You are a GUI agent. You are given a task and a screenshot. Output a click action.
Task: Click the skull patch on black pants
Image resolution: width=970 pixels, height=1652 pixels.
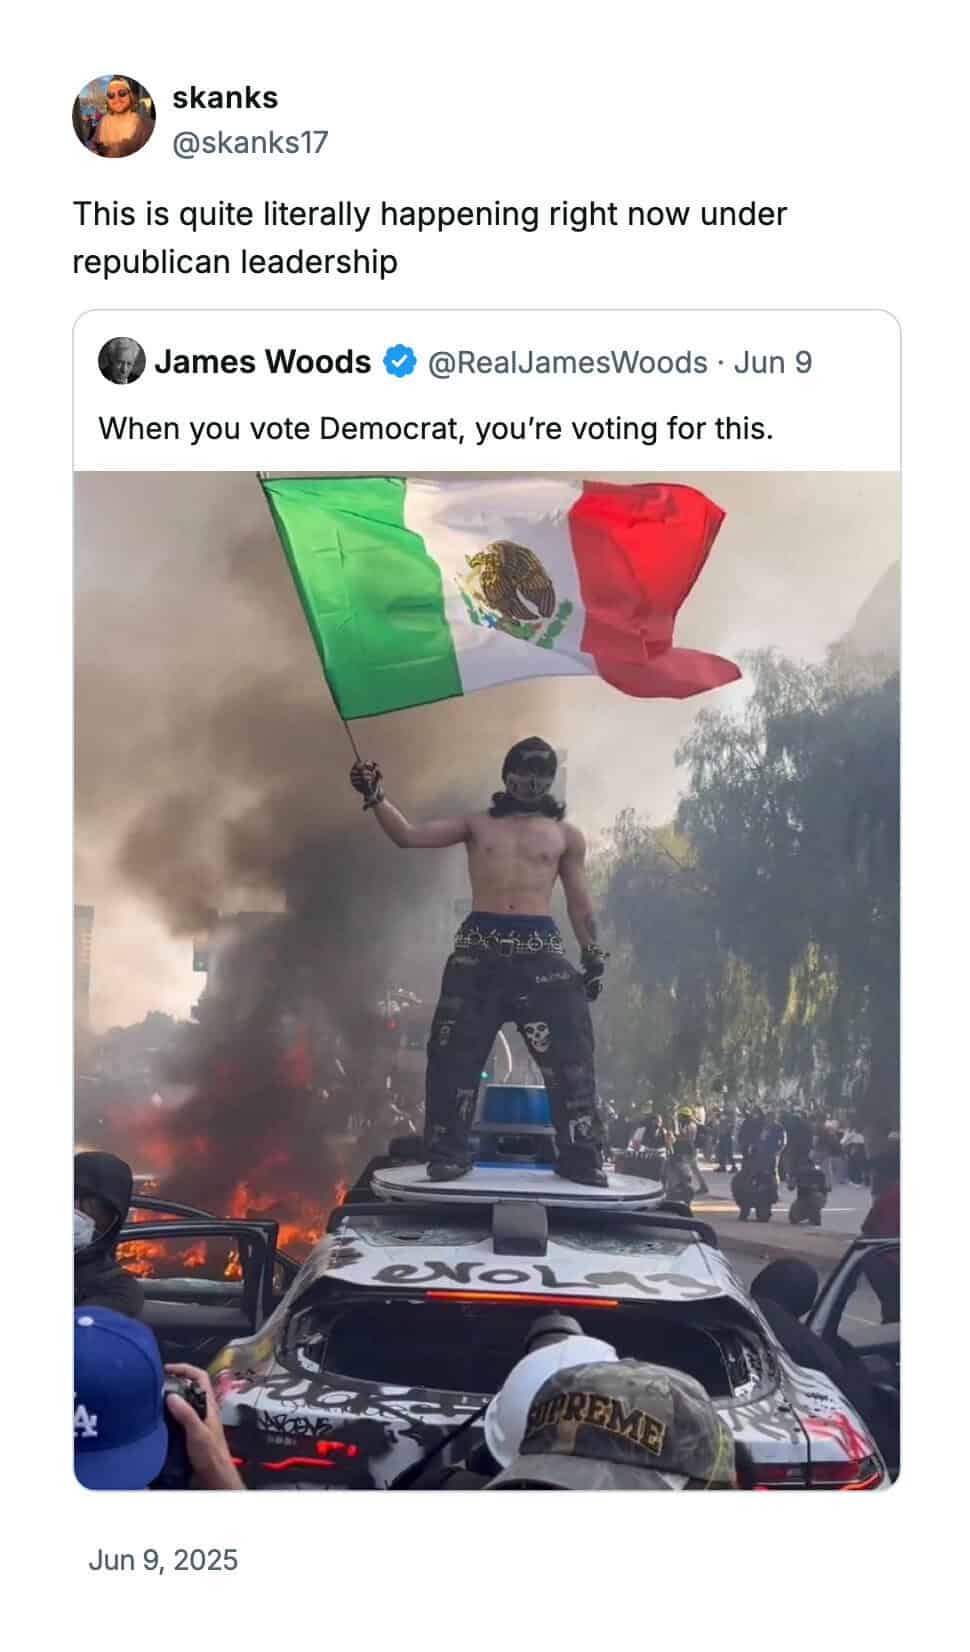(x=537, y=1033)
